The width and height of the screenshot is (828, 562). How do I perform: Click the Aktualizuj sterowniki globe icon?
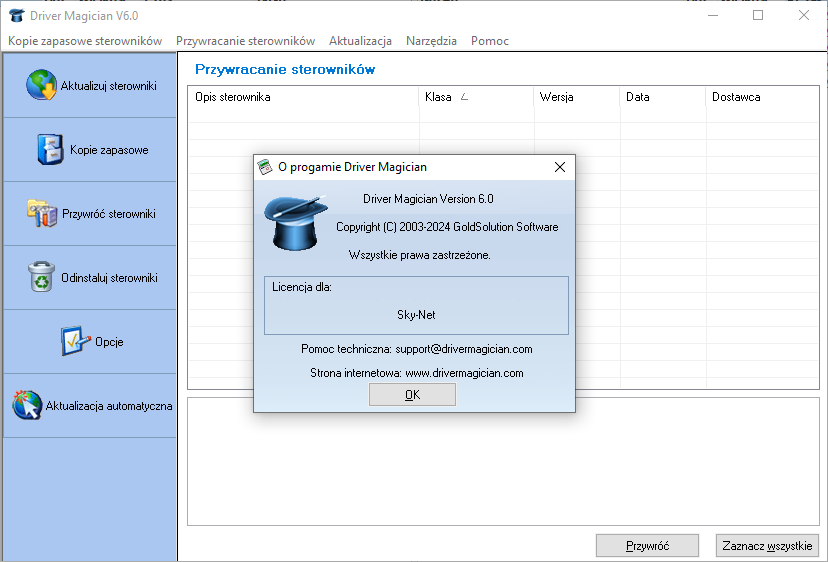pyautogui.click(x=41, y=85)
